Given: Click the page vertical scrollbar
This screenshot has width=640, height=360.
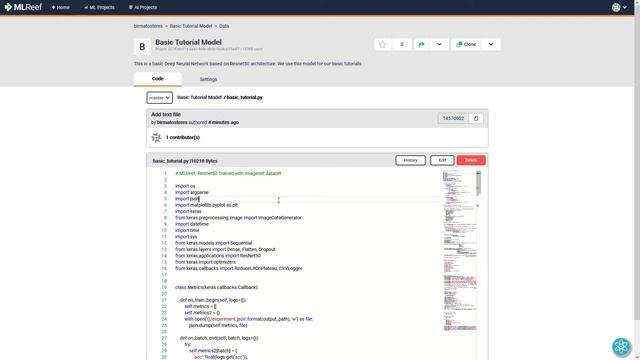Looking at the screenshot, I should [637, 163].
